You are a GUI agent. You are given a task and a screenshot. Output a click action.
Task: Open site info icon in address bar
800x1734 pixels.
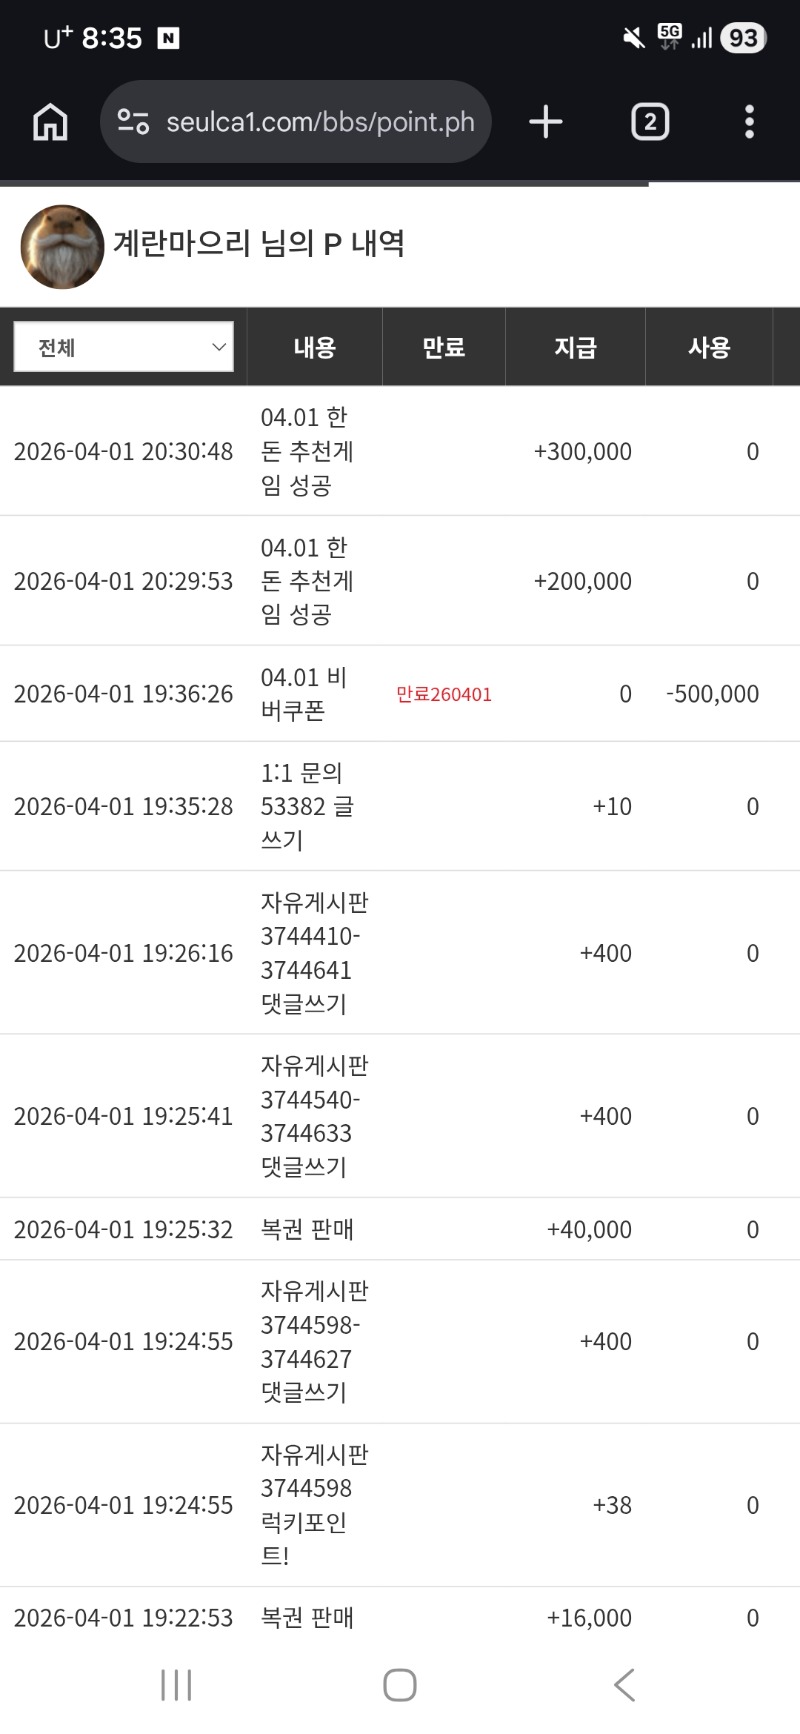(133, 122)
